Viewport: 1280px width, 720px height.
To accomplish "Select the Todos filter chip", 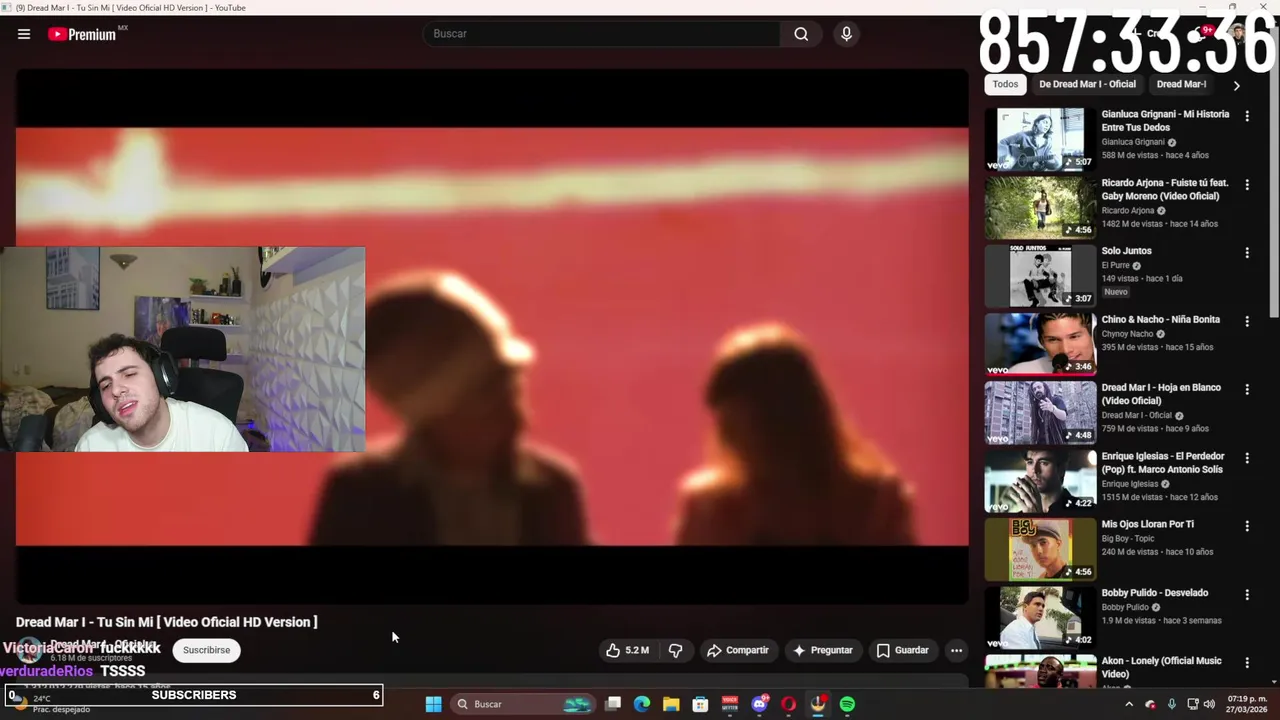I will [1005, 84].
